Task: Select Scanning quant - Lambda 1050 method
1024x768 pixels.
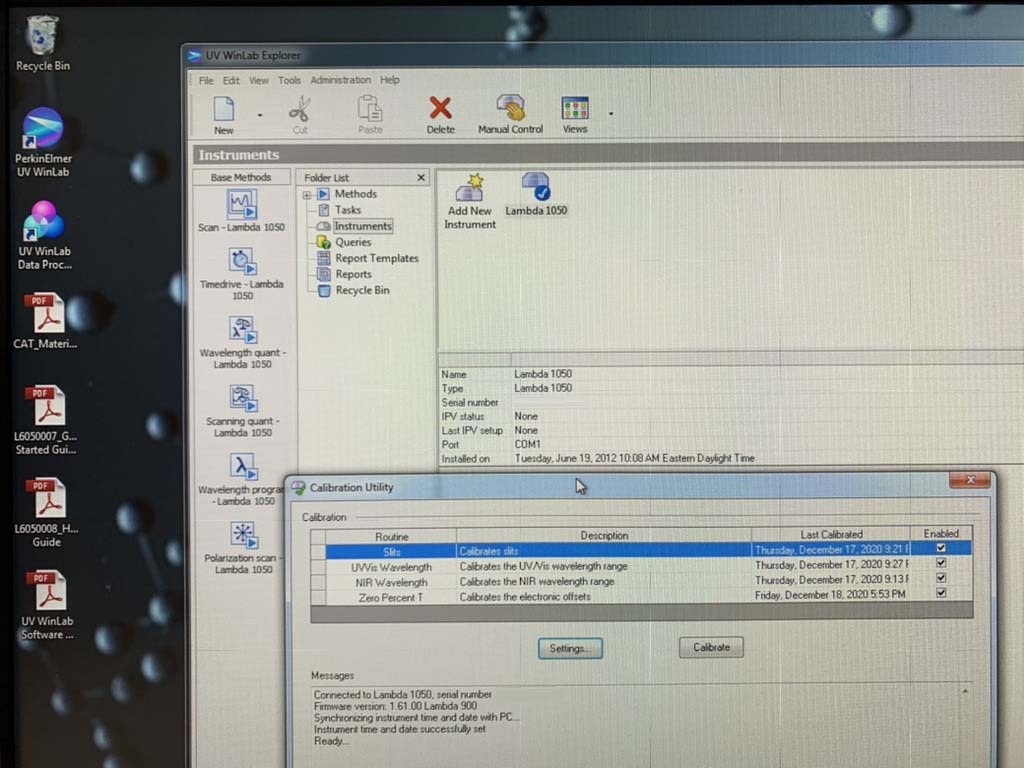Action: [242, 411]
